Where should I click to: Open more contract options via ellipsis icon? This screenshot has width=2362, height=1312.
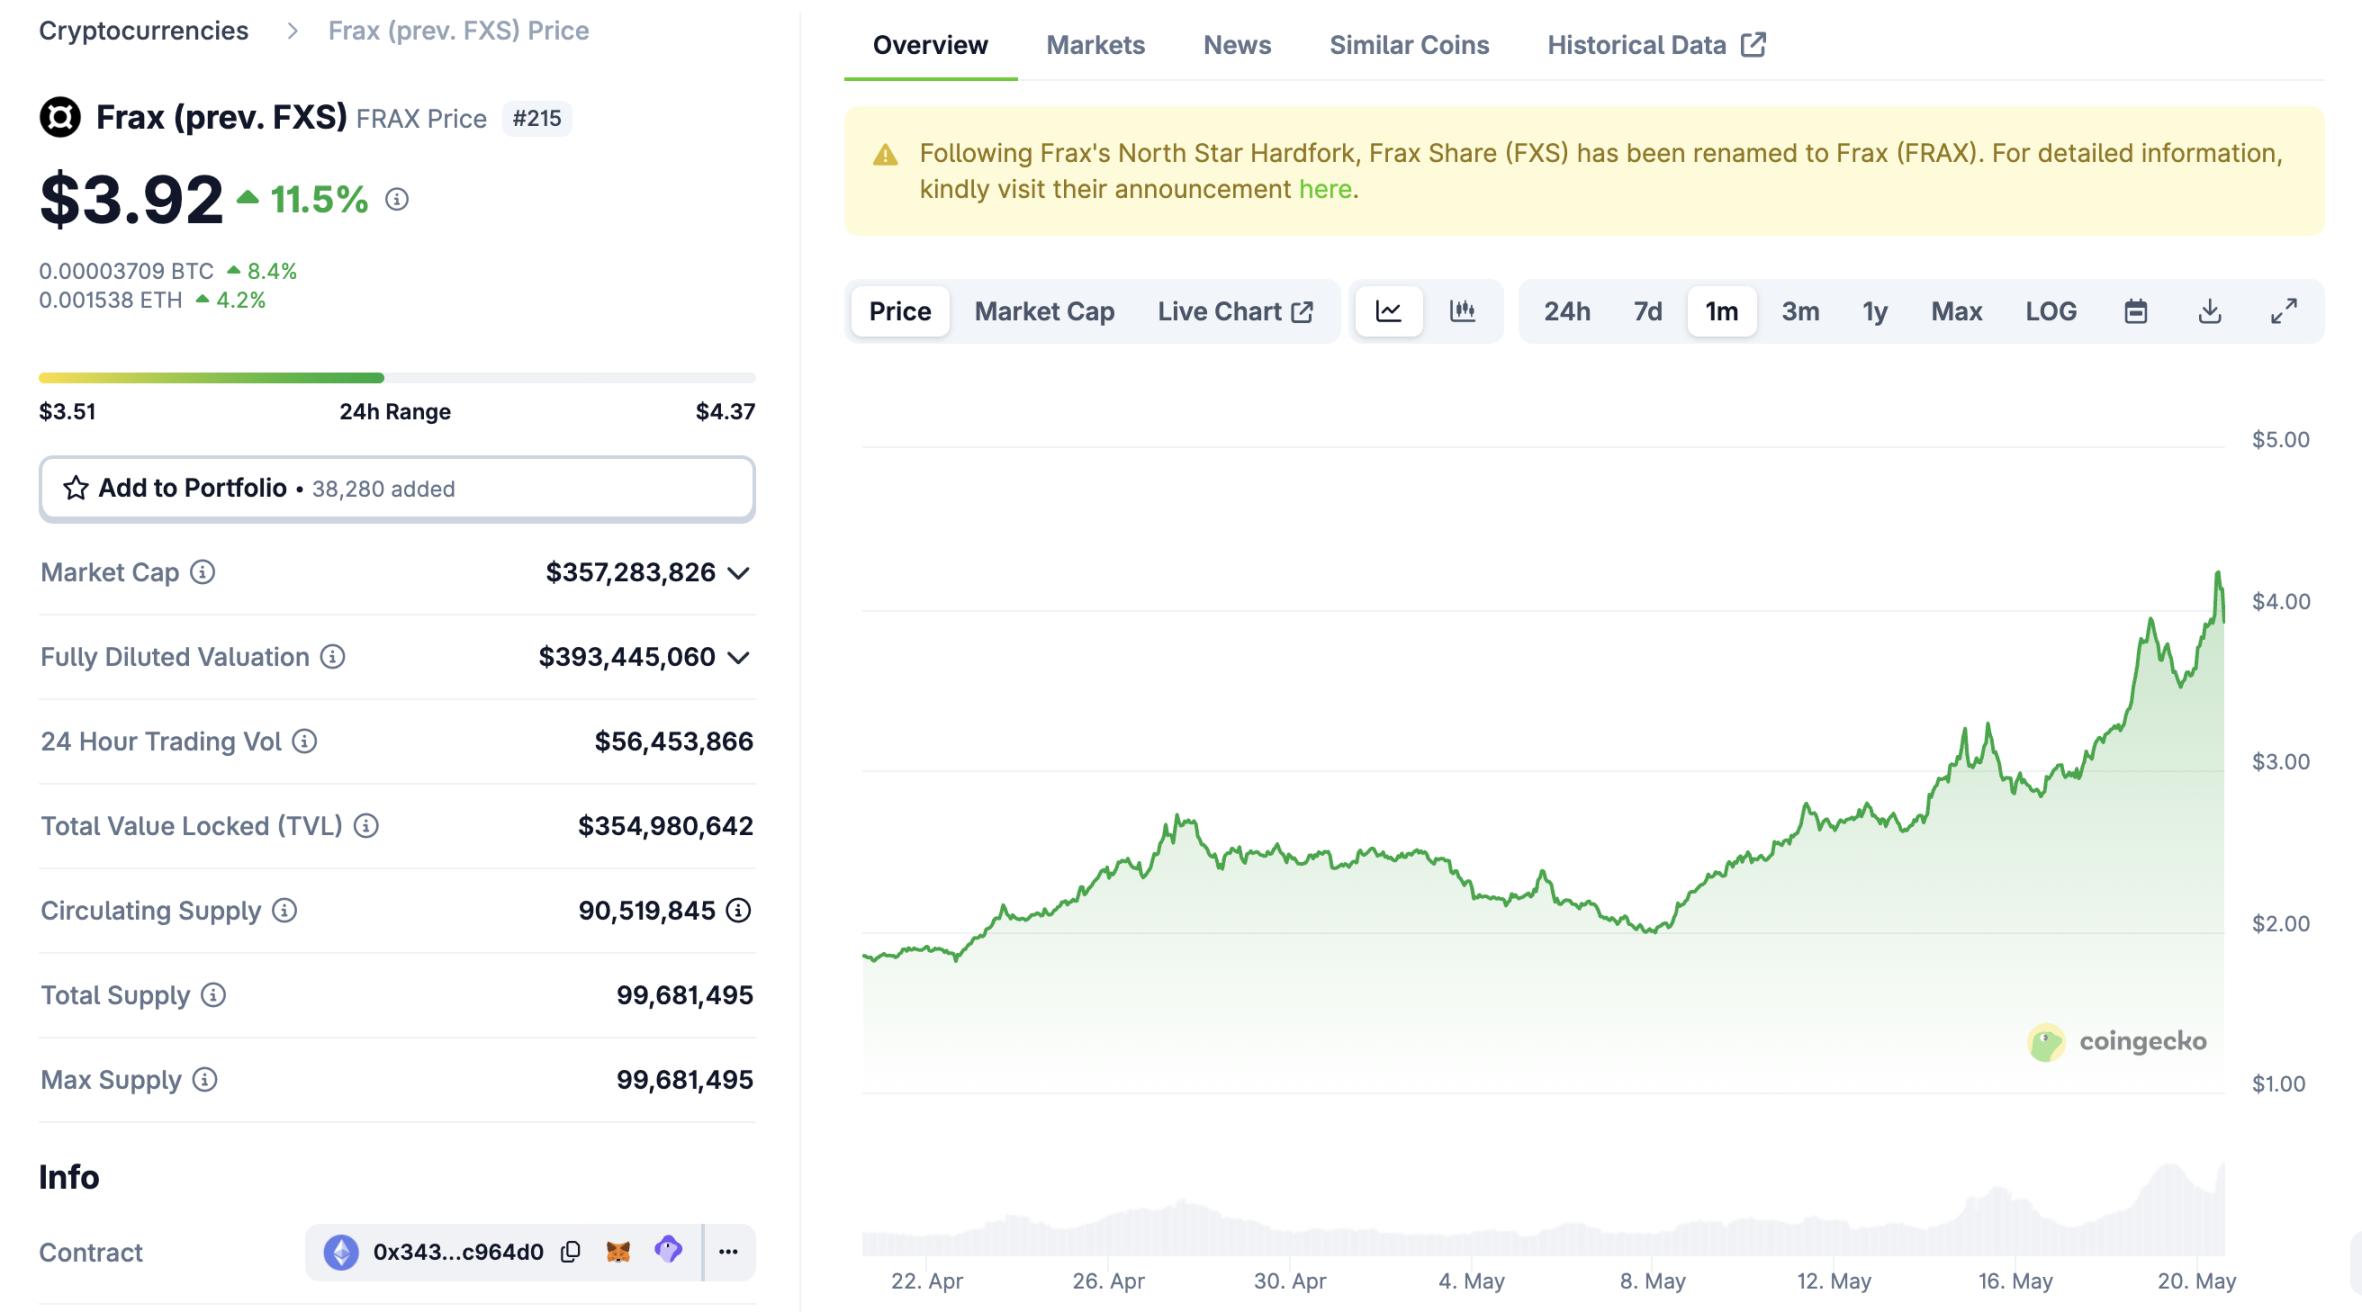pos(728,1251)
